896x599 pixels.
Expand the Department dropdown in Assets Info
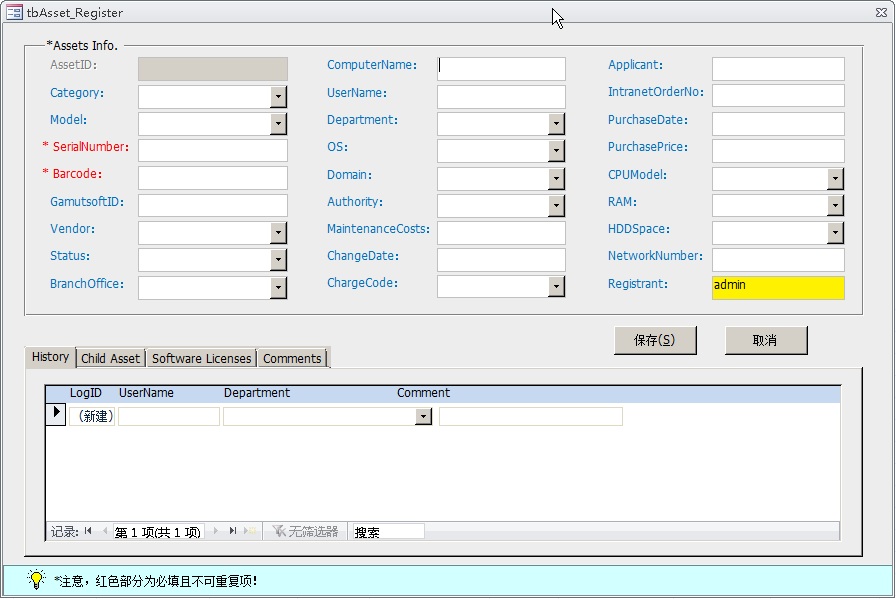tap(556, 124)
